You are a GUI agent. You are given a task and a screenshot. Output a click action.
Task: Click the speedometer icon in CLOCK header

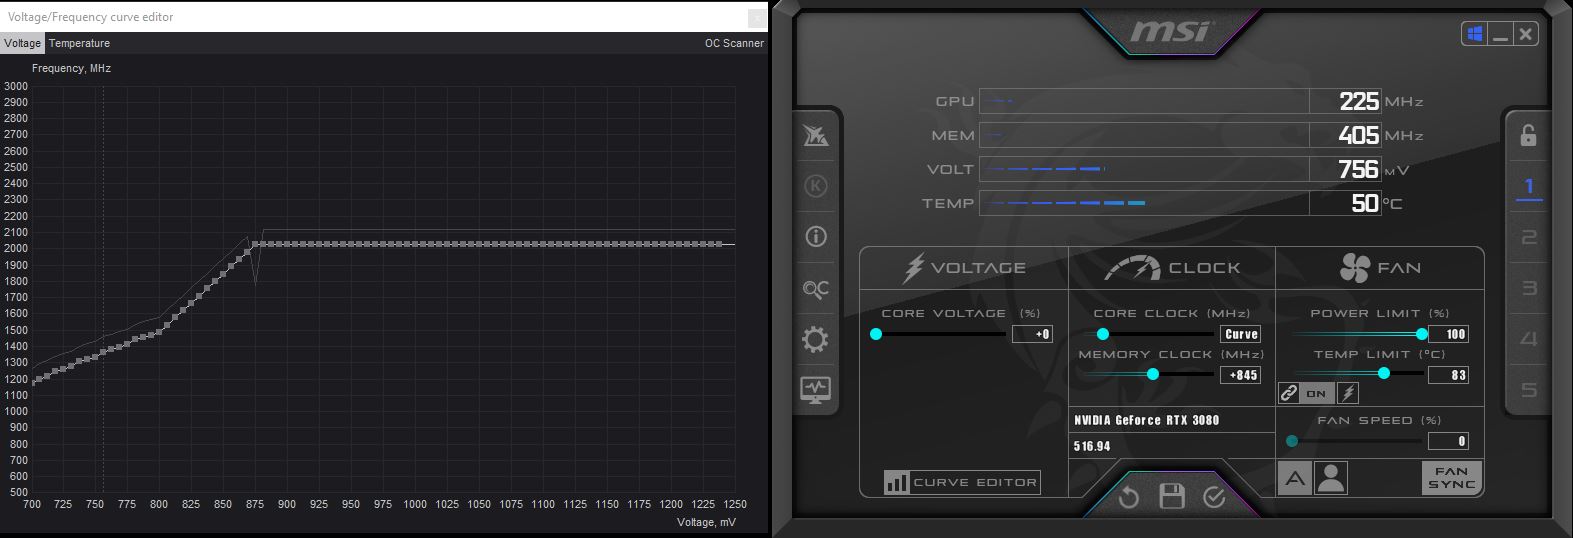[1132, 268]
